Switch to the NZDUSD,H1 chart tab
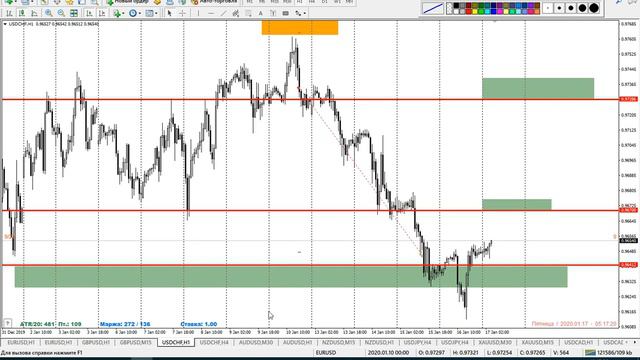This screenshot has height=360, width=640. coord(379,342)
